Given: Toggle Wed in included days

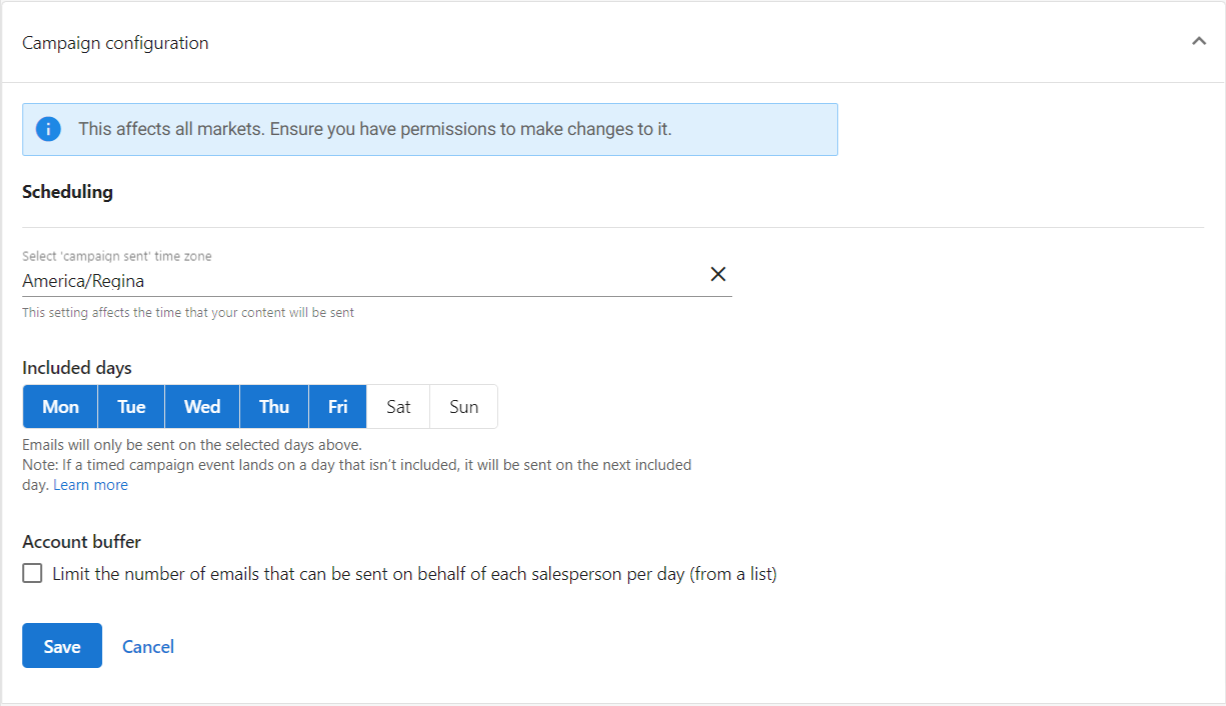Looking at the screenshot, I should pos(202,407).
